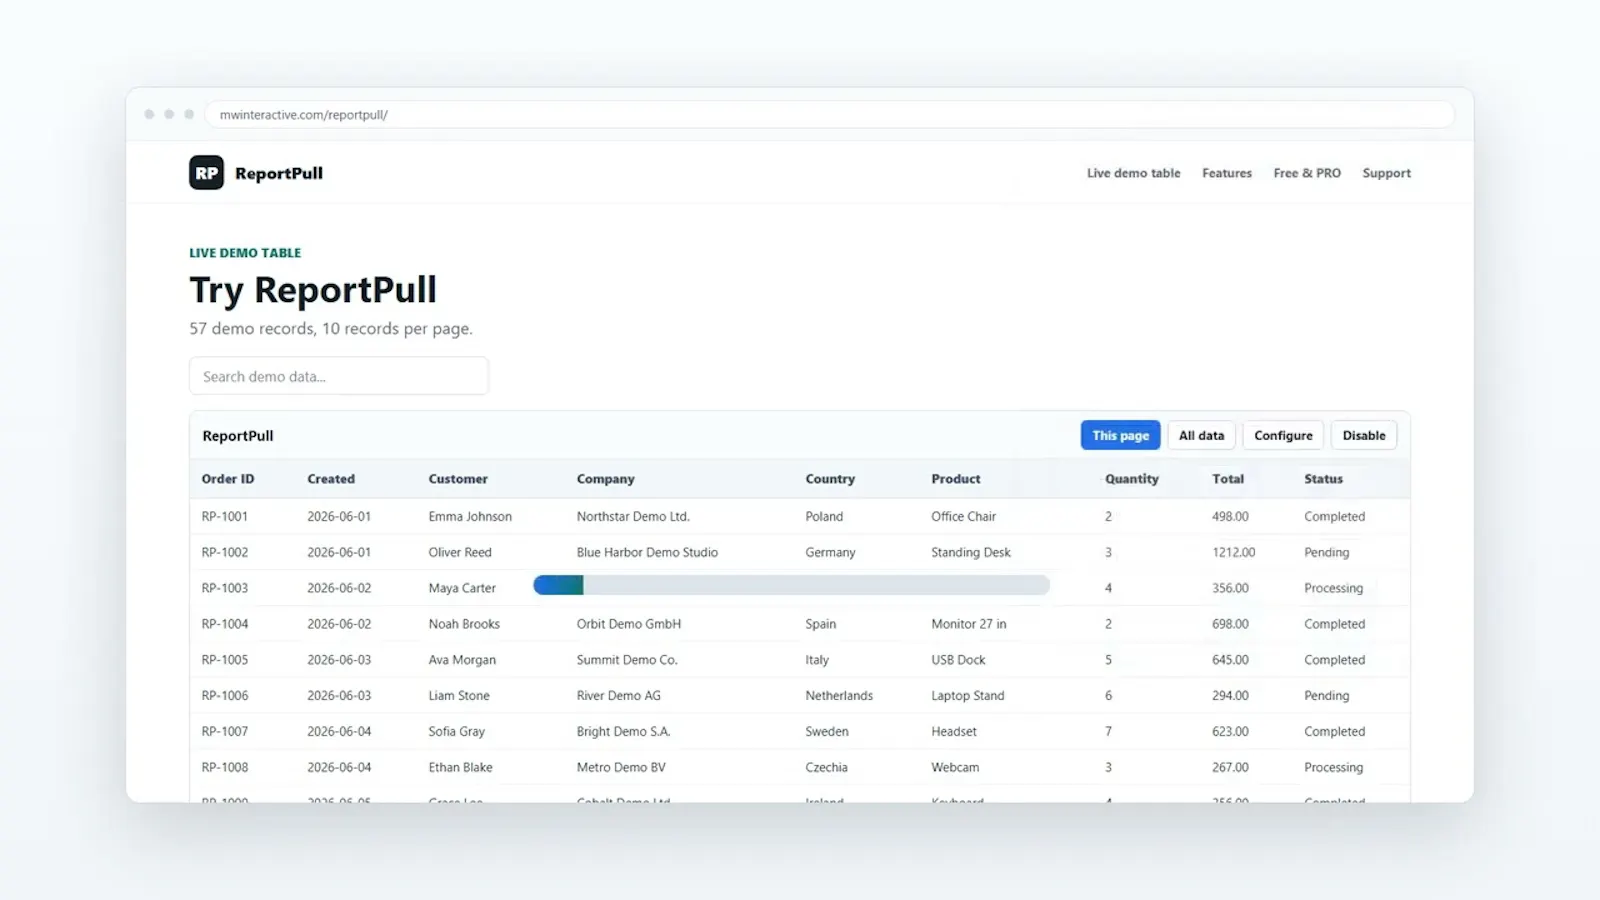Viewport: 1600px width, 900px height.
Task: Click customer Maya Carter
Action: pos(462,588)
